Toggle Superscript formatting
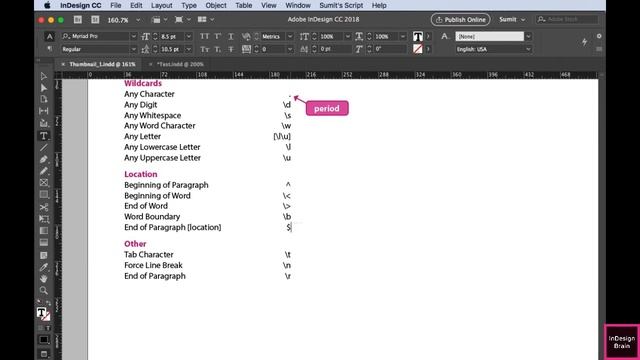This screenshot has width=640, height=360. tap(218, 36)
